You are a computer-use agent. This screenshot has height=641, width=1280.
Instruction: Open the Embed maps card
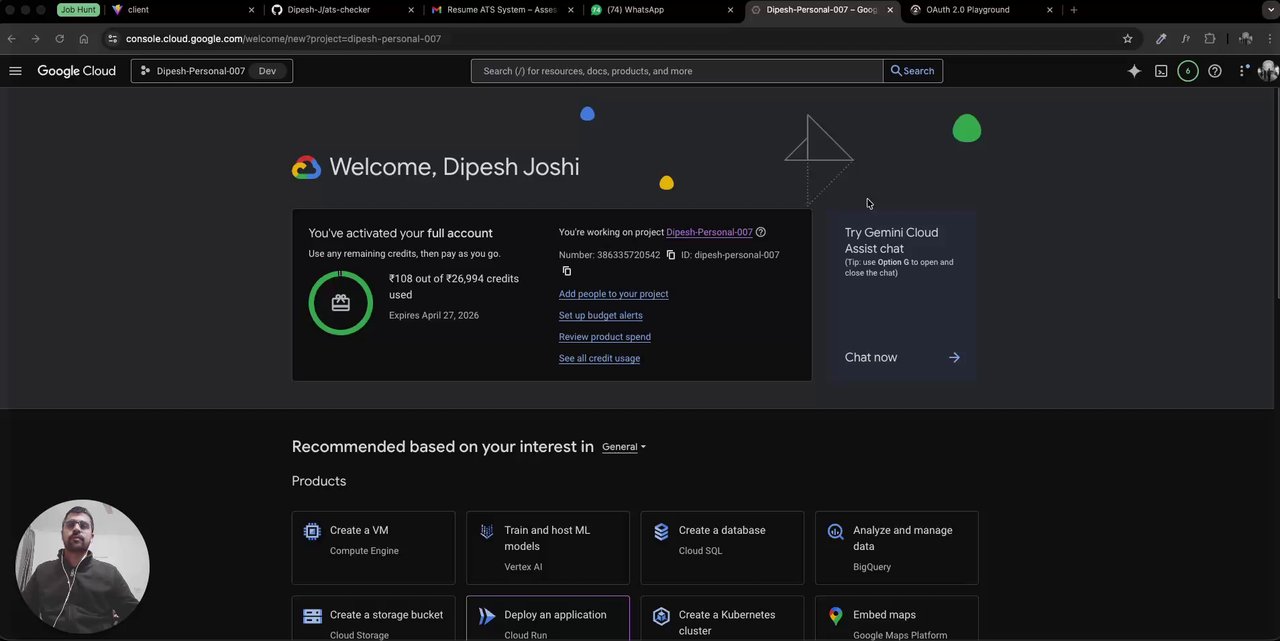(x=897, y=619)
